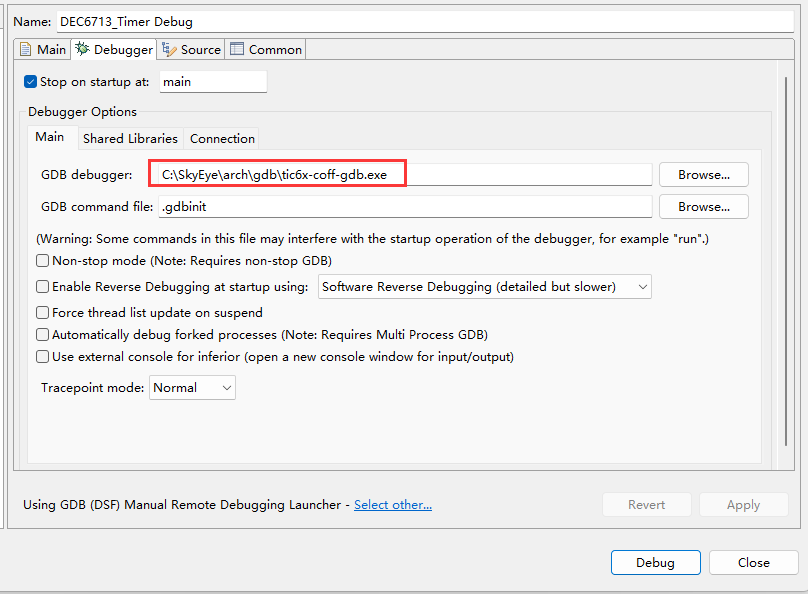Image resolution: width=808 pixels, height=594 pixels.
Task: Click the Close button
Action: [x=753, y=563]
